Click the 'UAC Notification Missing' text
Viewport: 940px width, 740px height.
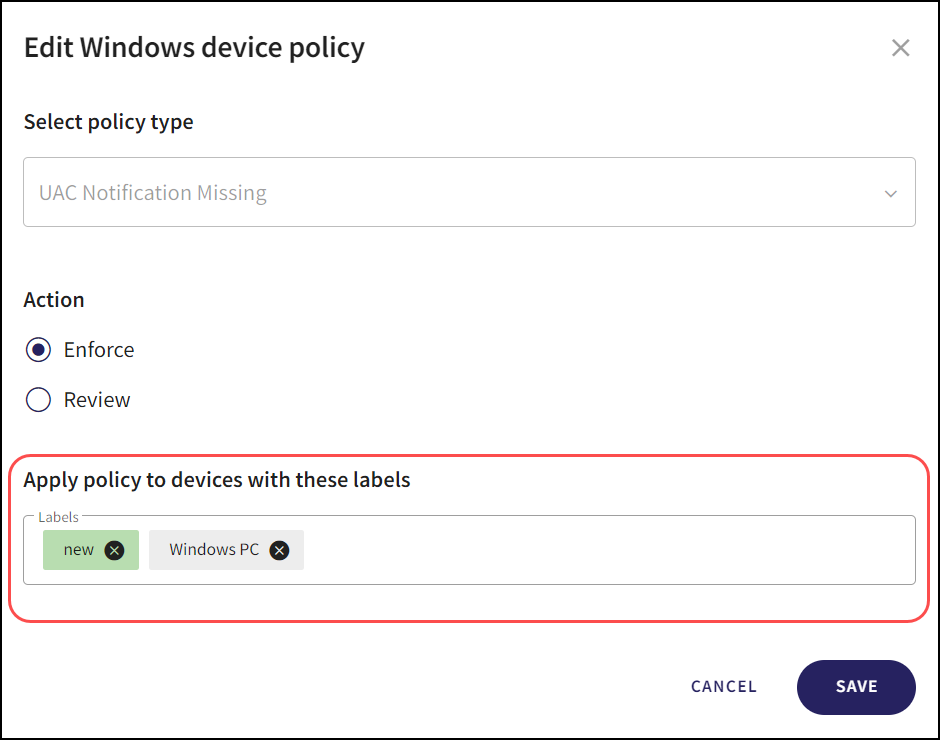point(153,193)
